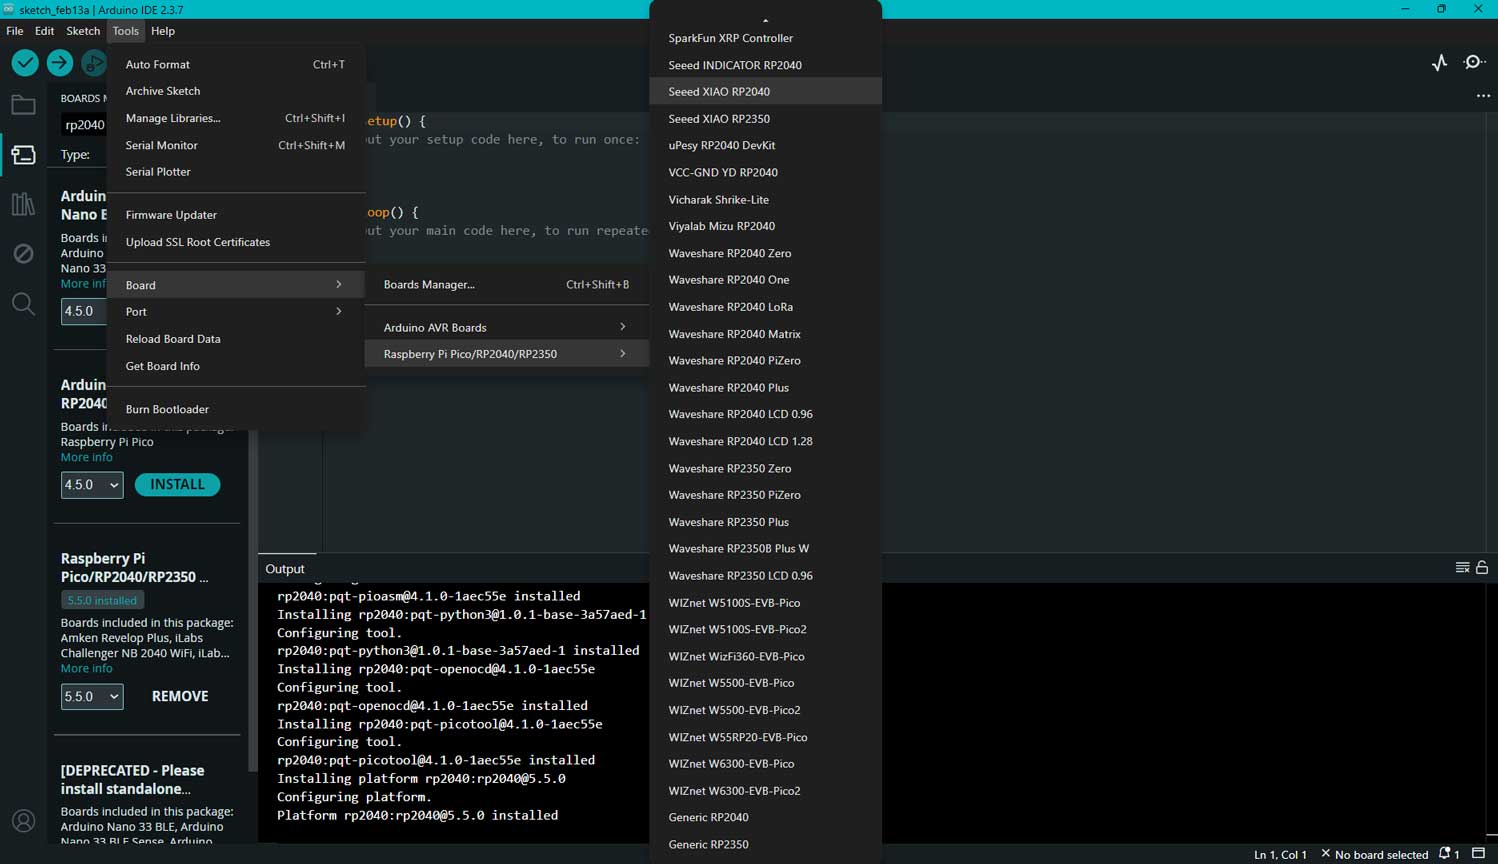Click Reload Board Data
Screen dimensions: 1498x864
click(235, 339)
